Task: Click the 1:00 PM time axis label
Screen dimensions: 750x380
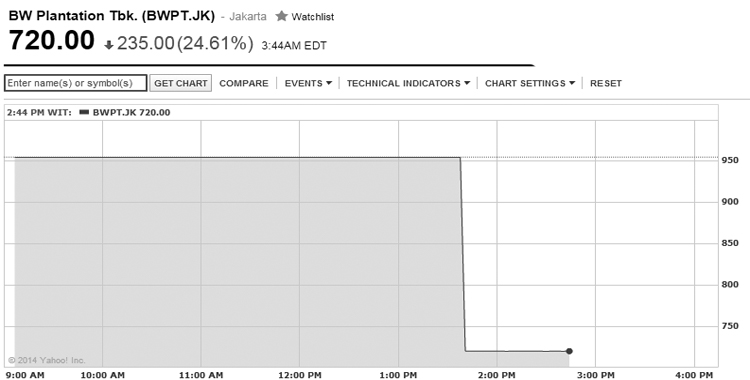Action: point(398,375)
